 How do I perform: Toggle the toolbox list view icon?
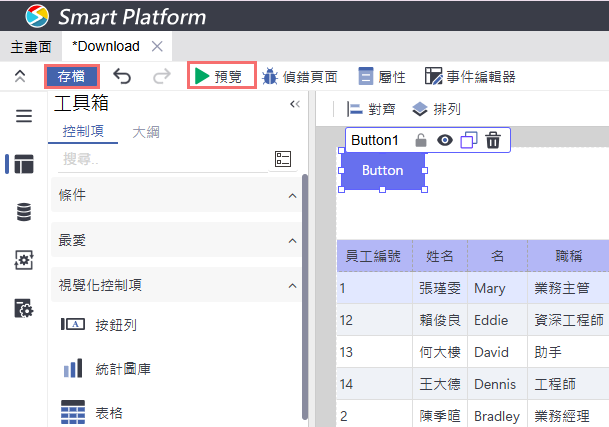coord(283,159)
